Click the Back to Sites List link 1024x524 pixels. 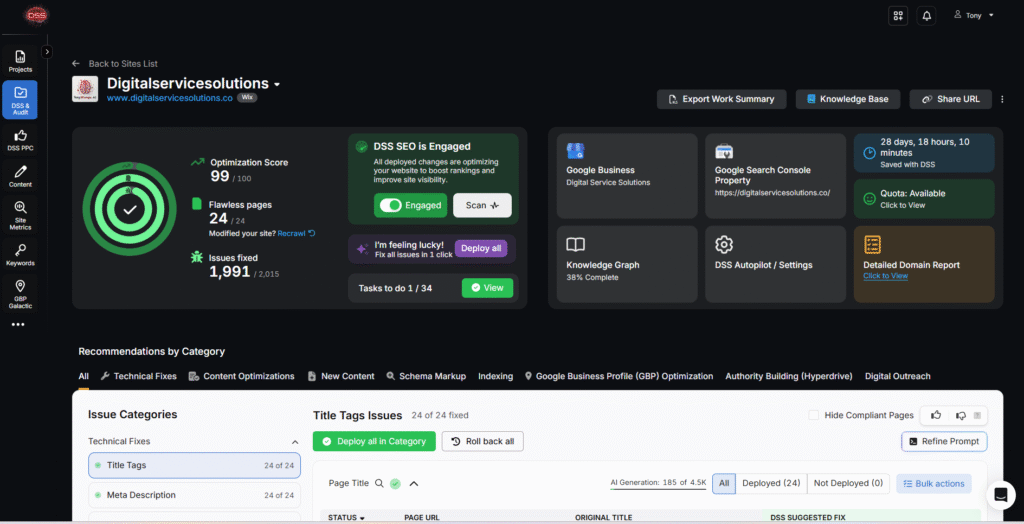click(x=115, y=64)
